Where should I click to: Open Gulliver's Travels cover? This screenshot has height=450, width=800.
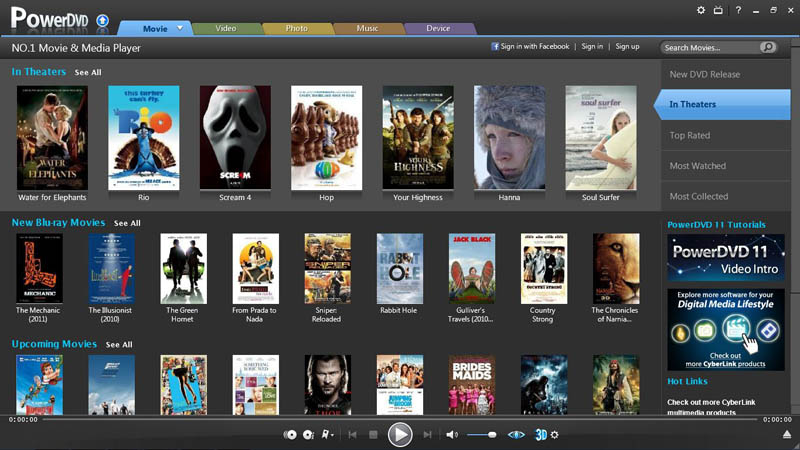(x=471, y=269)
